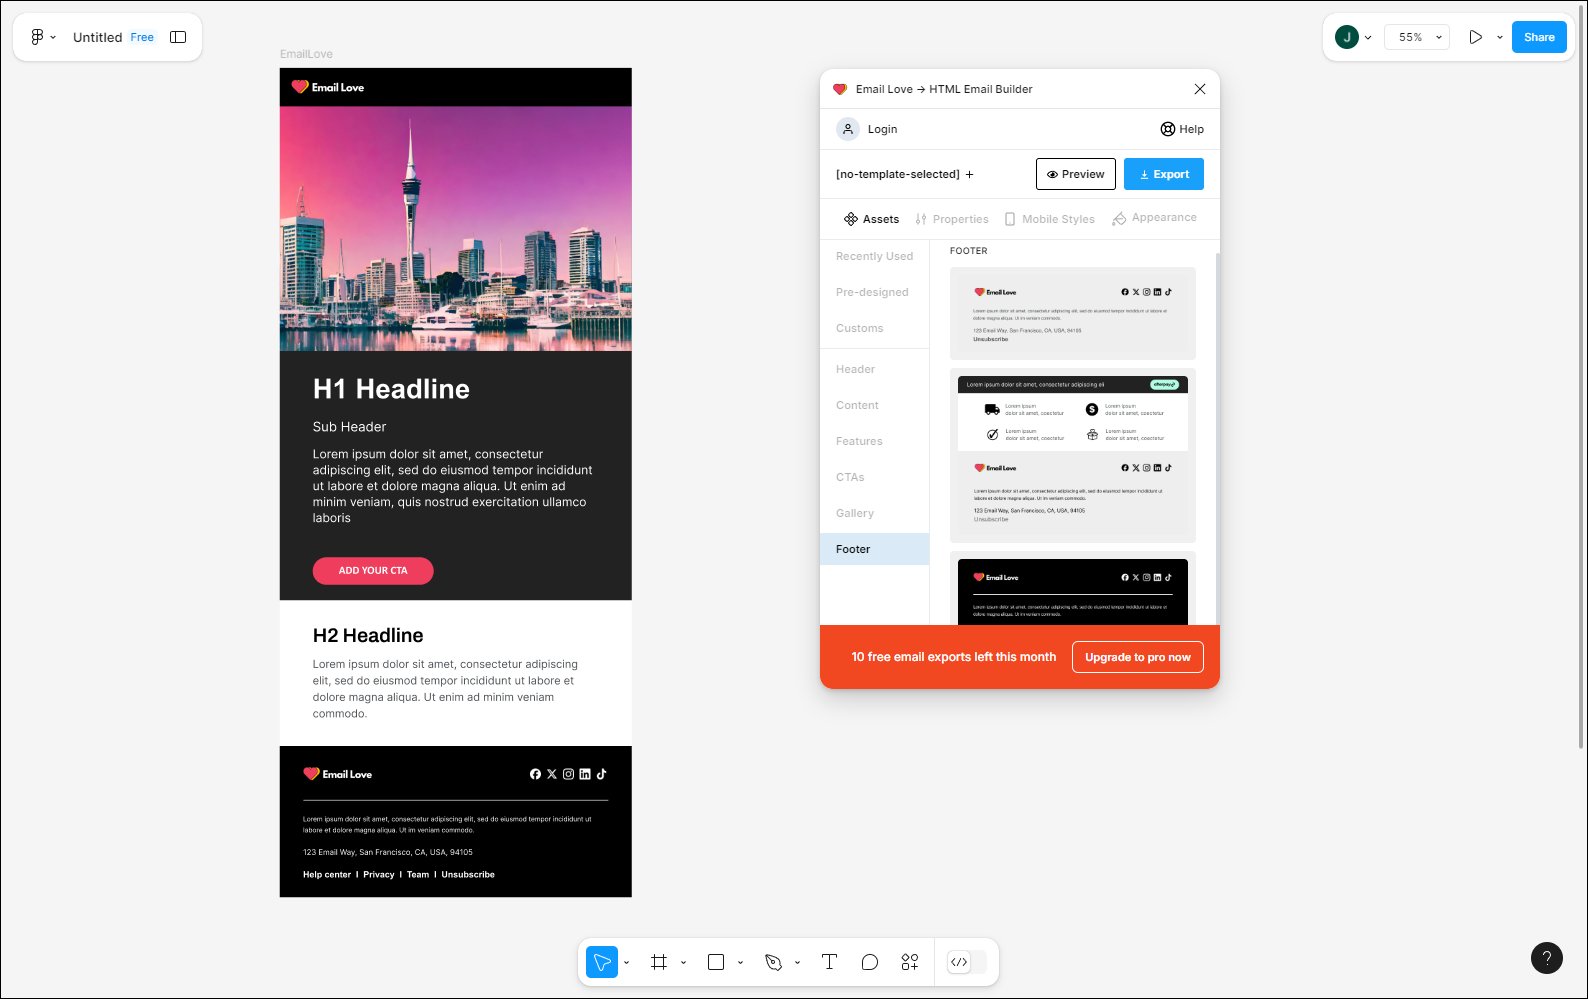The width and height of the screenshot is (1588, 999).
Task: Click the Present play icon
Action: (x=1475, y=37)
